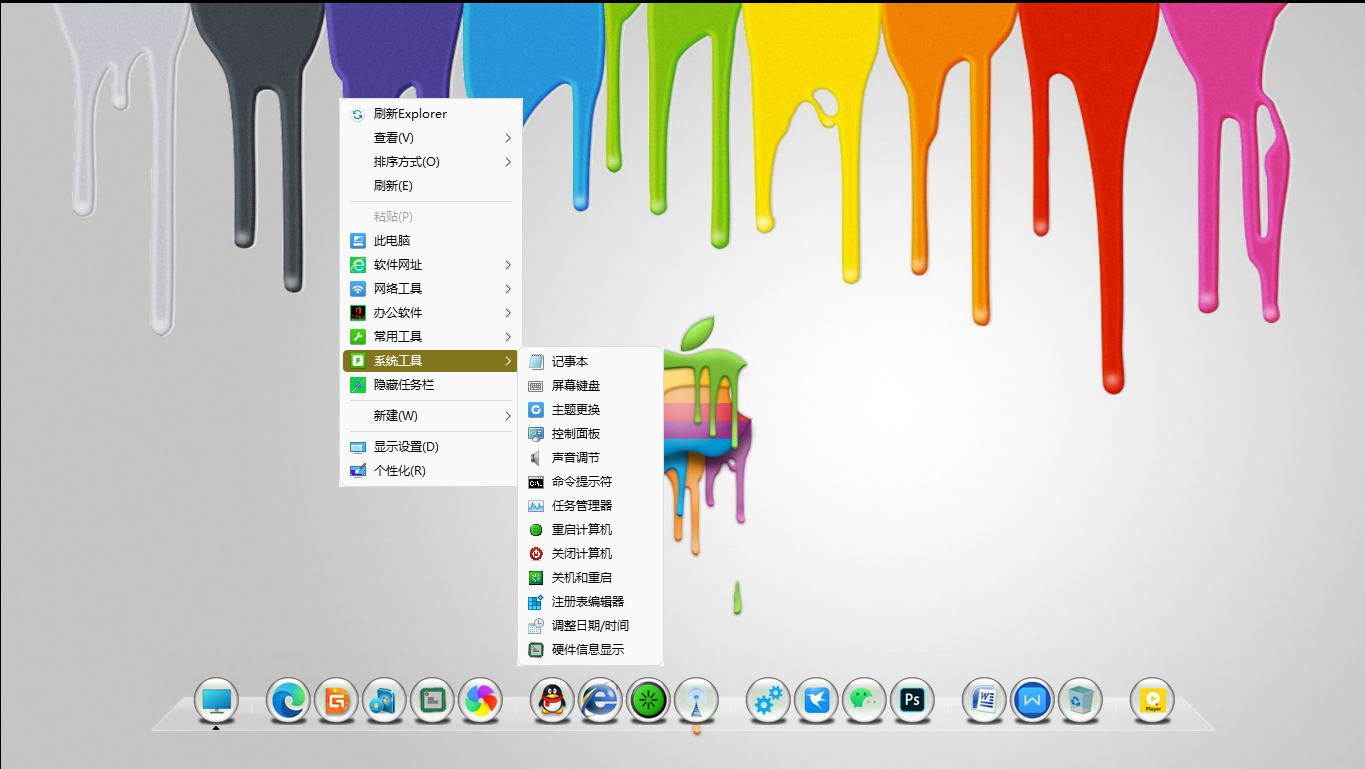This screenshot has width=1365, height=769.
Task: Click 隐藏任务栏 to hide the taskbar
Action: tap(430, 385)
